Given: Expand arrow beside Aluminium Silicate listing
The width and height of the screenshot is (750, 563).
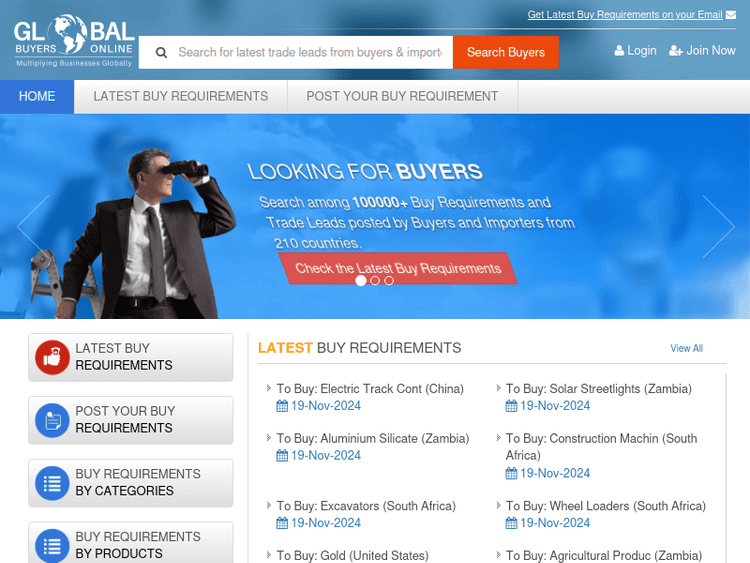Looking at the screenshot, I should pos(269,438).
